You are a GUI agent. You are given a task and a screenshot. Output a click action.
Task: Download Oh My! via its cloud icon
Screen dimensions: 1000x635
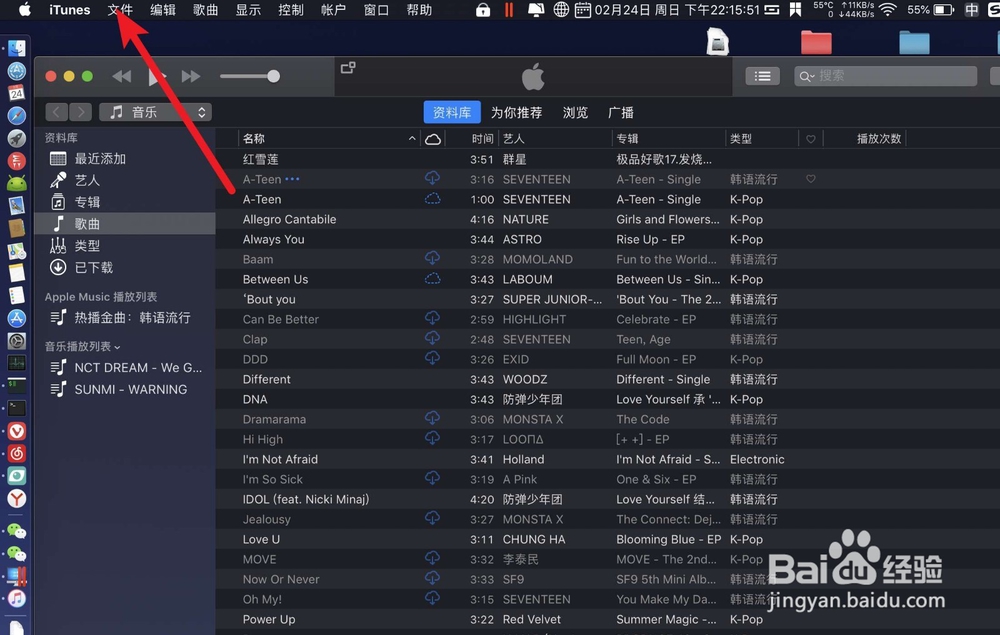tap(432, 598)
